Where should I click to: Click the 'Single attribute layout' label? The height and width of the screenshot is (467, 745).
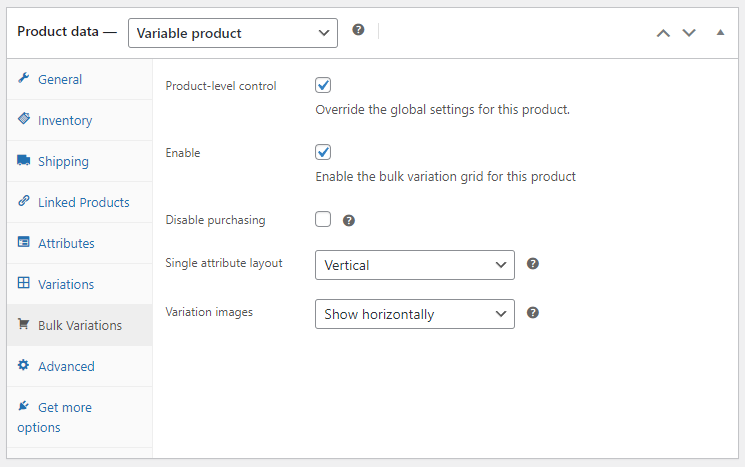click(x=224, y=263)
